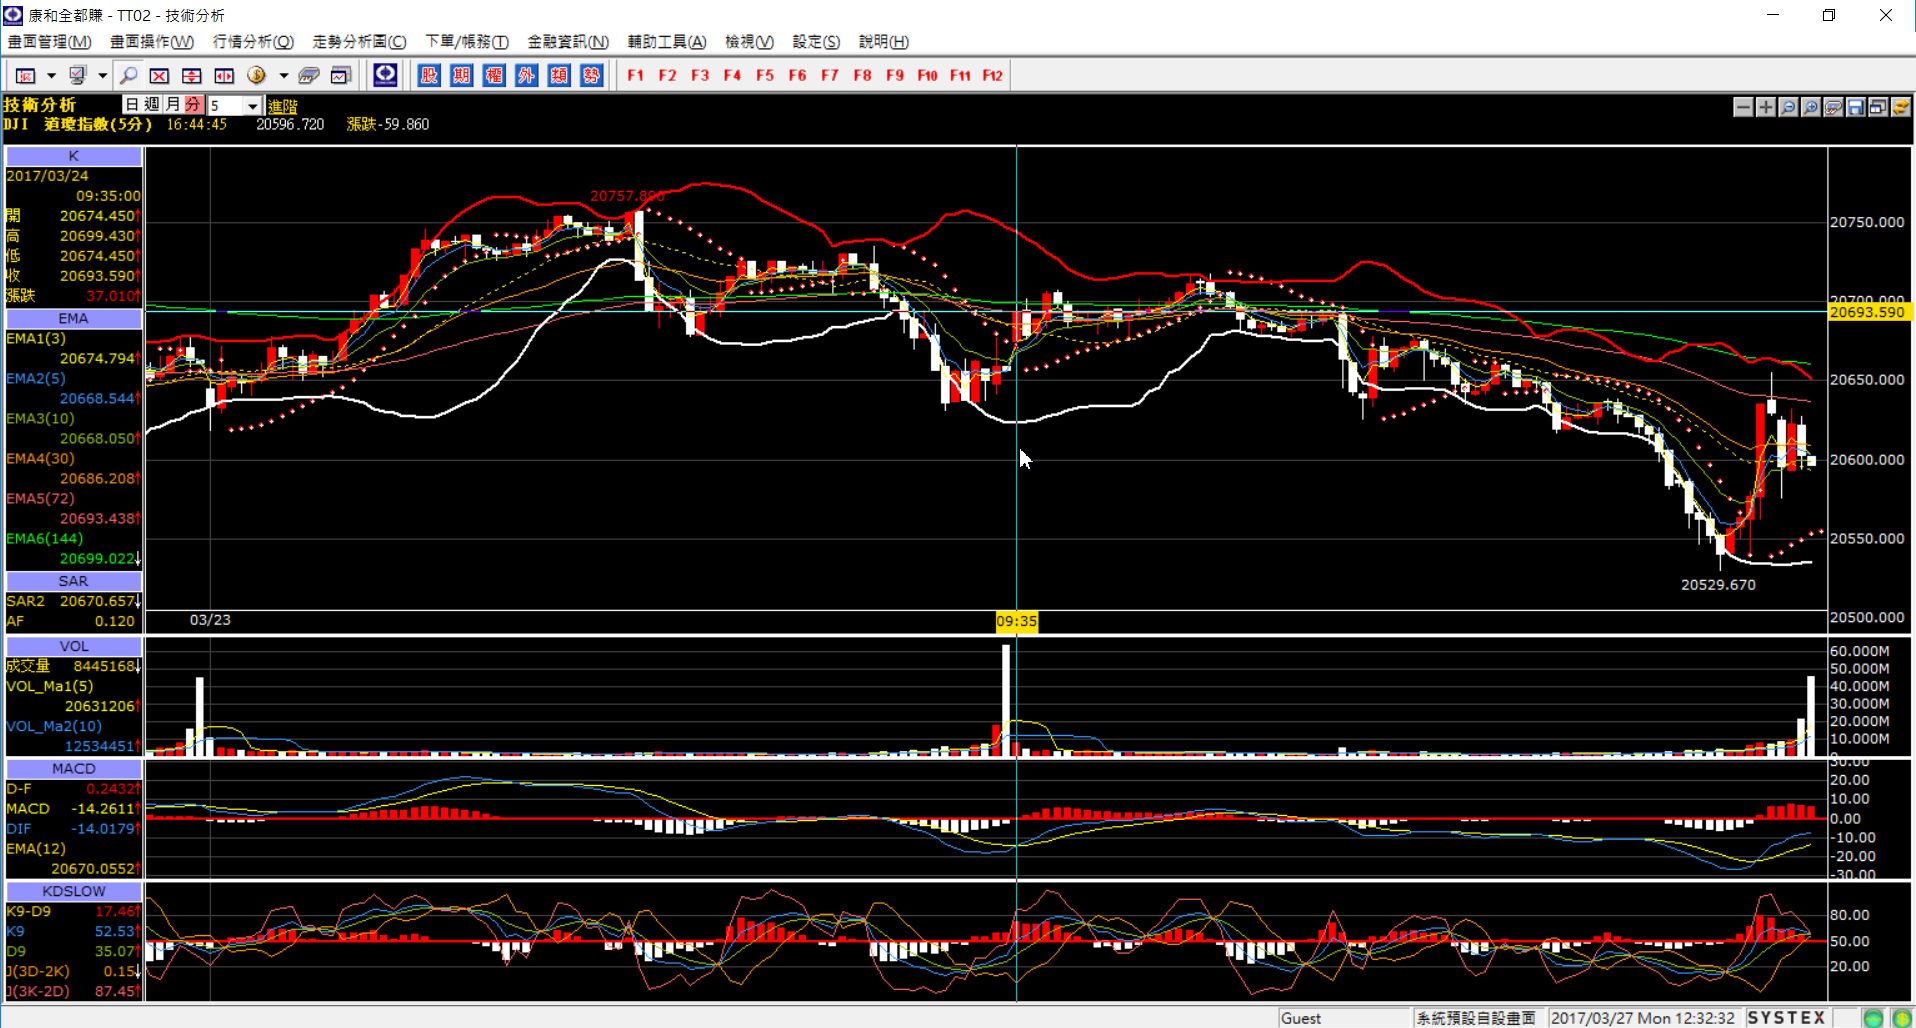The height and width of the screenshot is (1028, 1916).
Task: Select the MACD indicator panel header
Action: (73, 768)
